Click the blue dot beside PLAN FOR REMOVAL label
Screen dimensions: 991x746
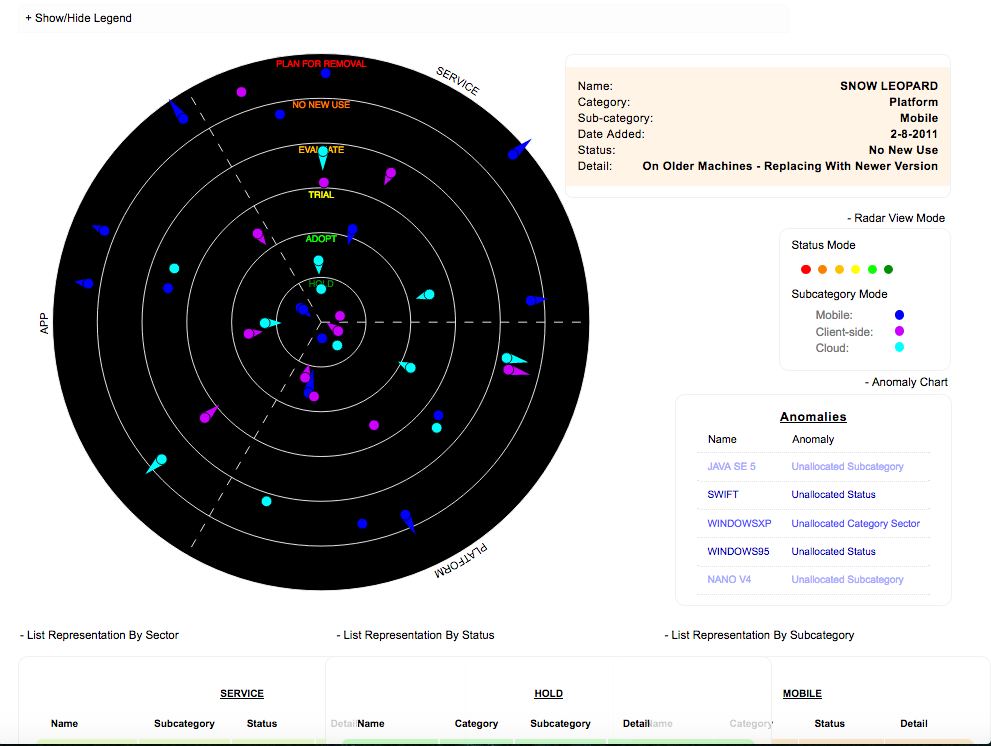(x=325, y=73)
